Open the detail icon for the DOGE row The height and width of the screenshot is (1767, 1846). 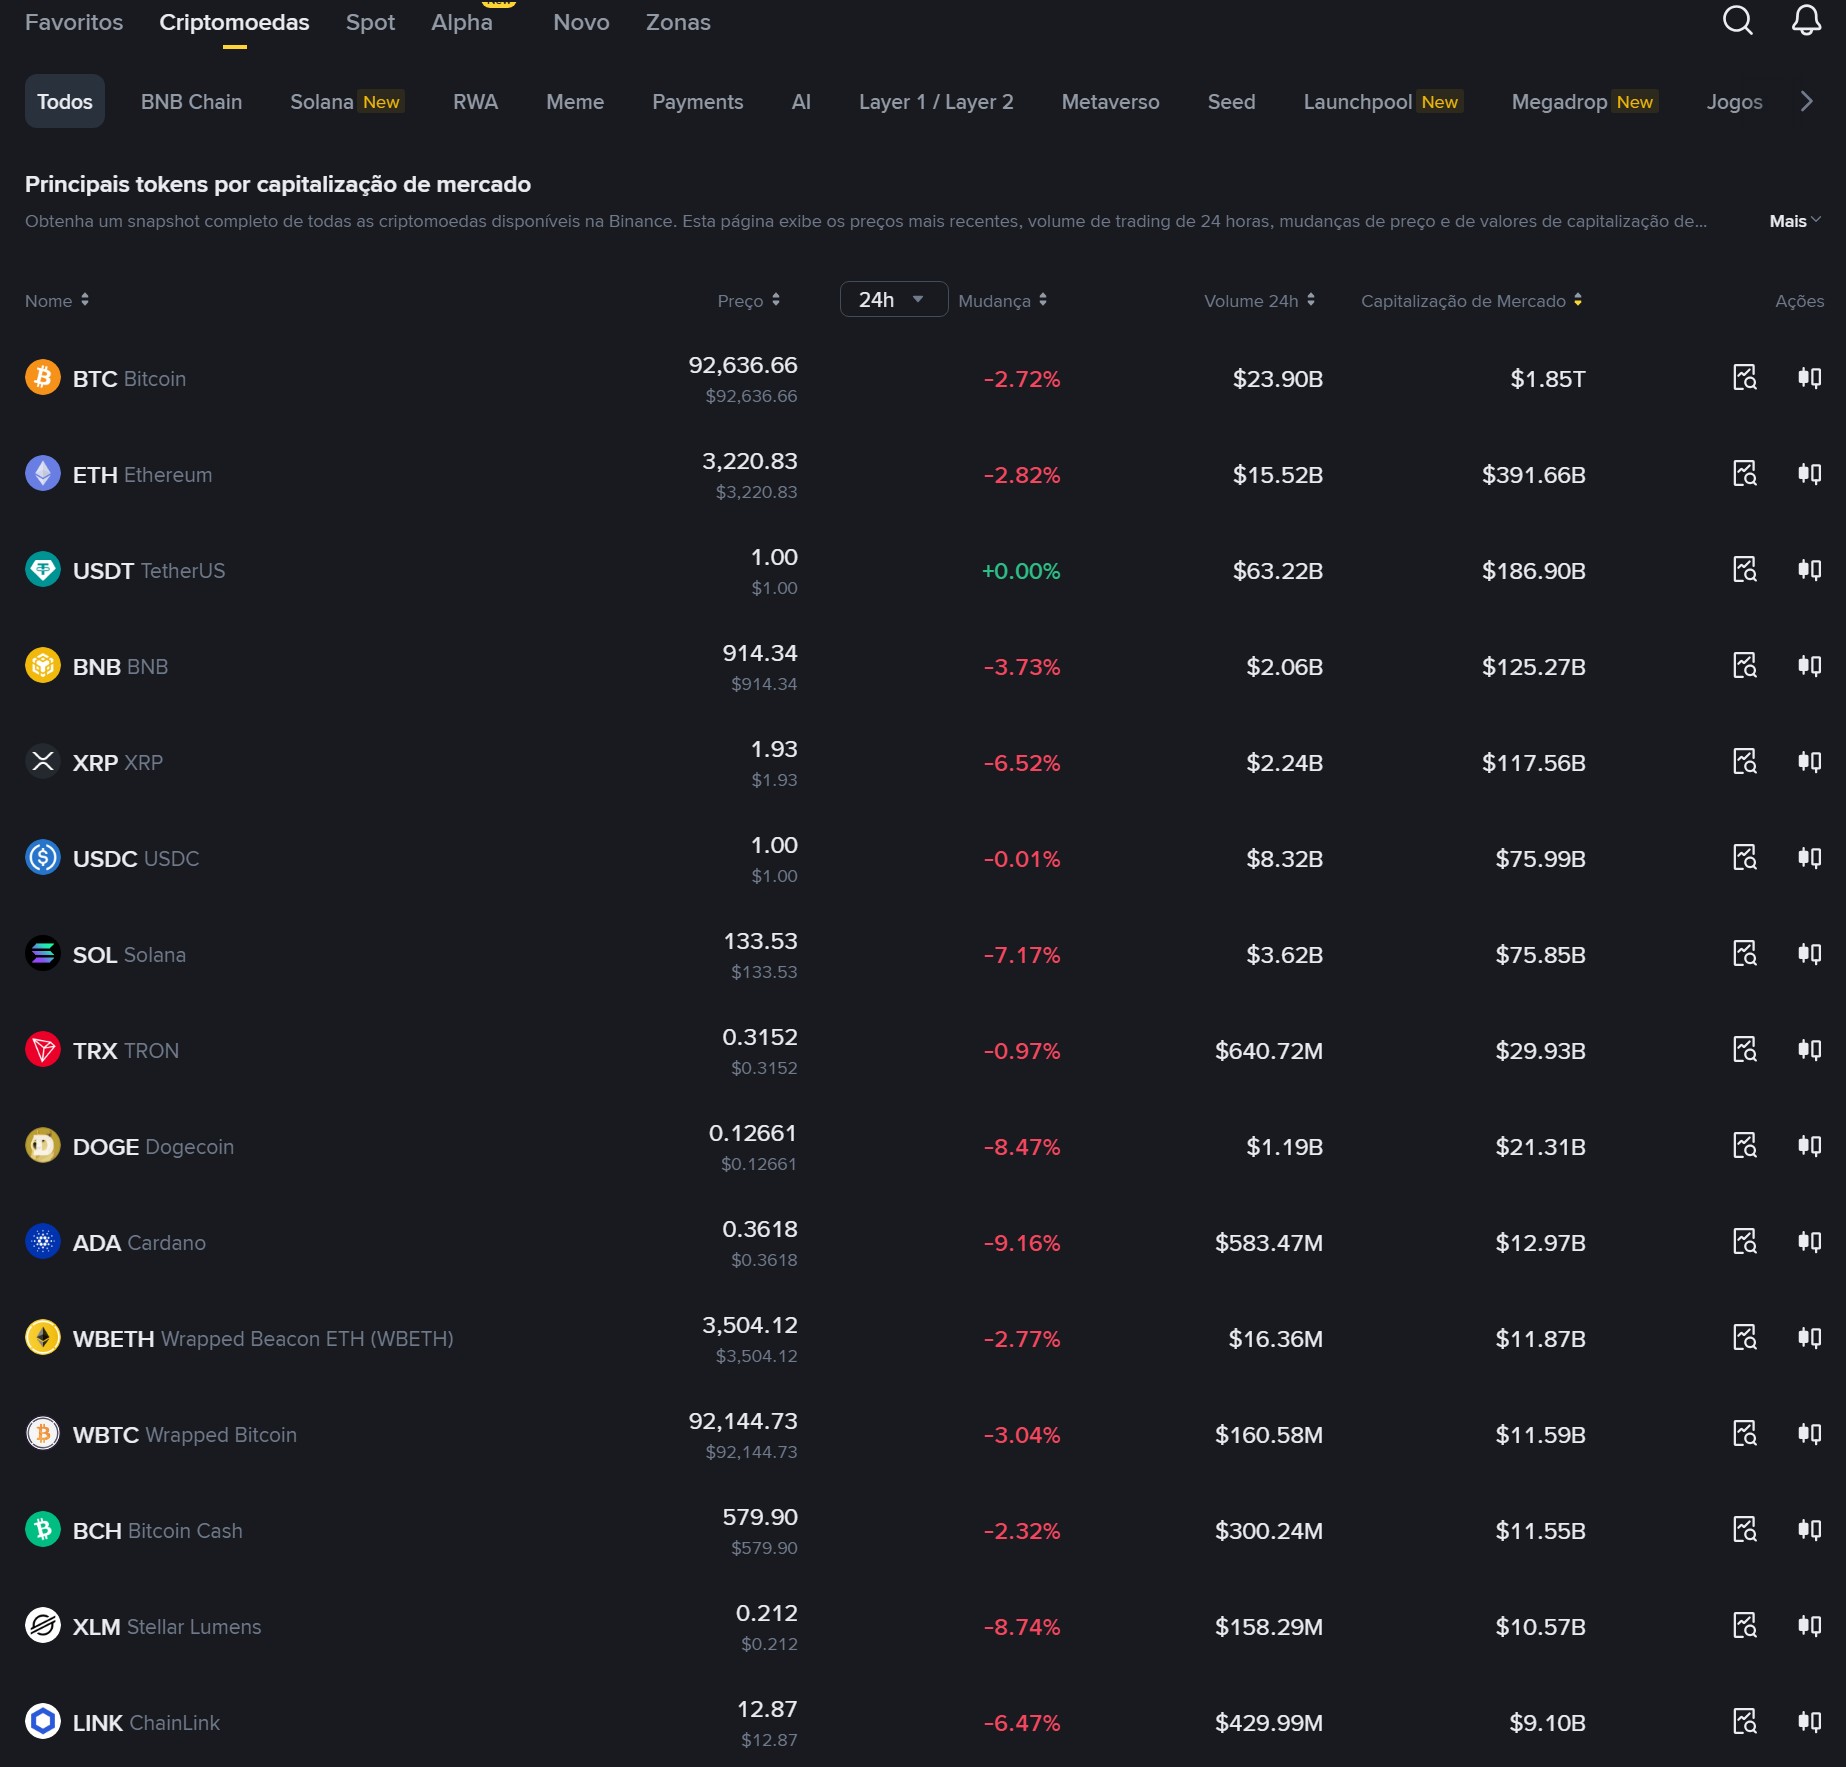[1744, 1146]
